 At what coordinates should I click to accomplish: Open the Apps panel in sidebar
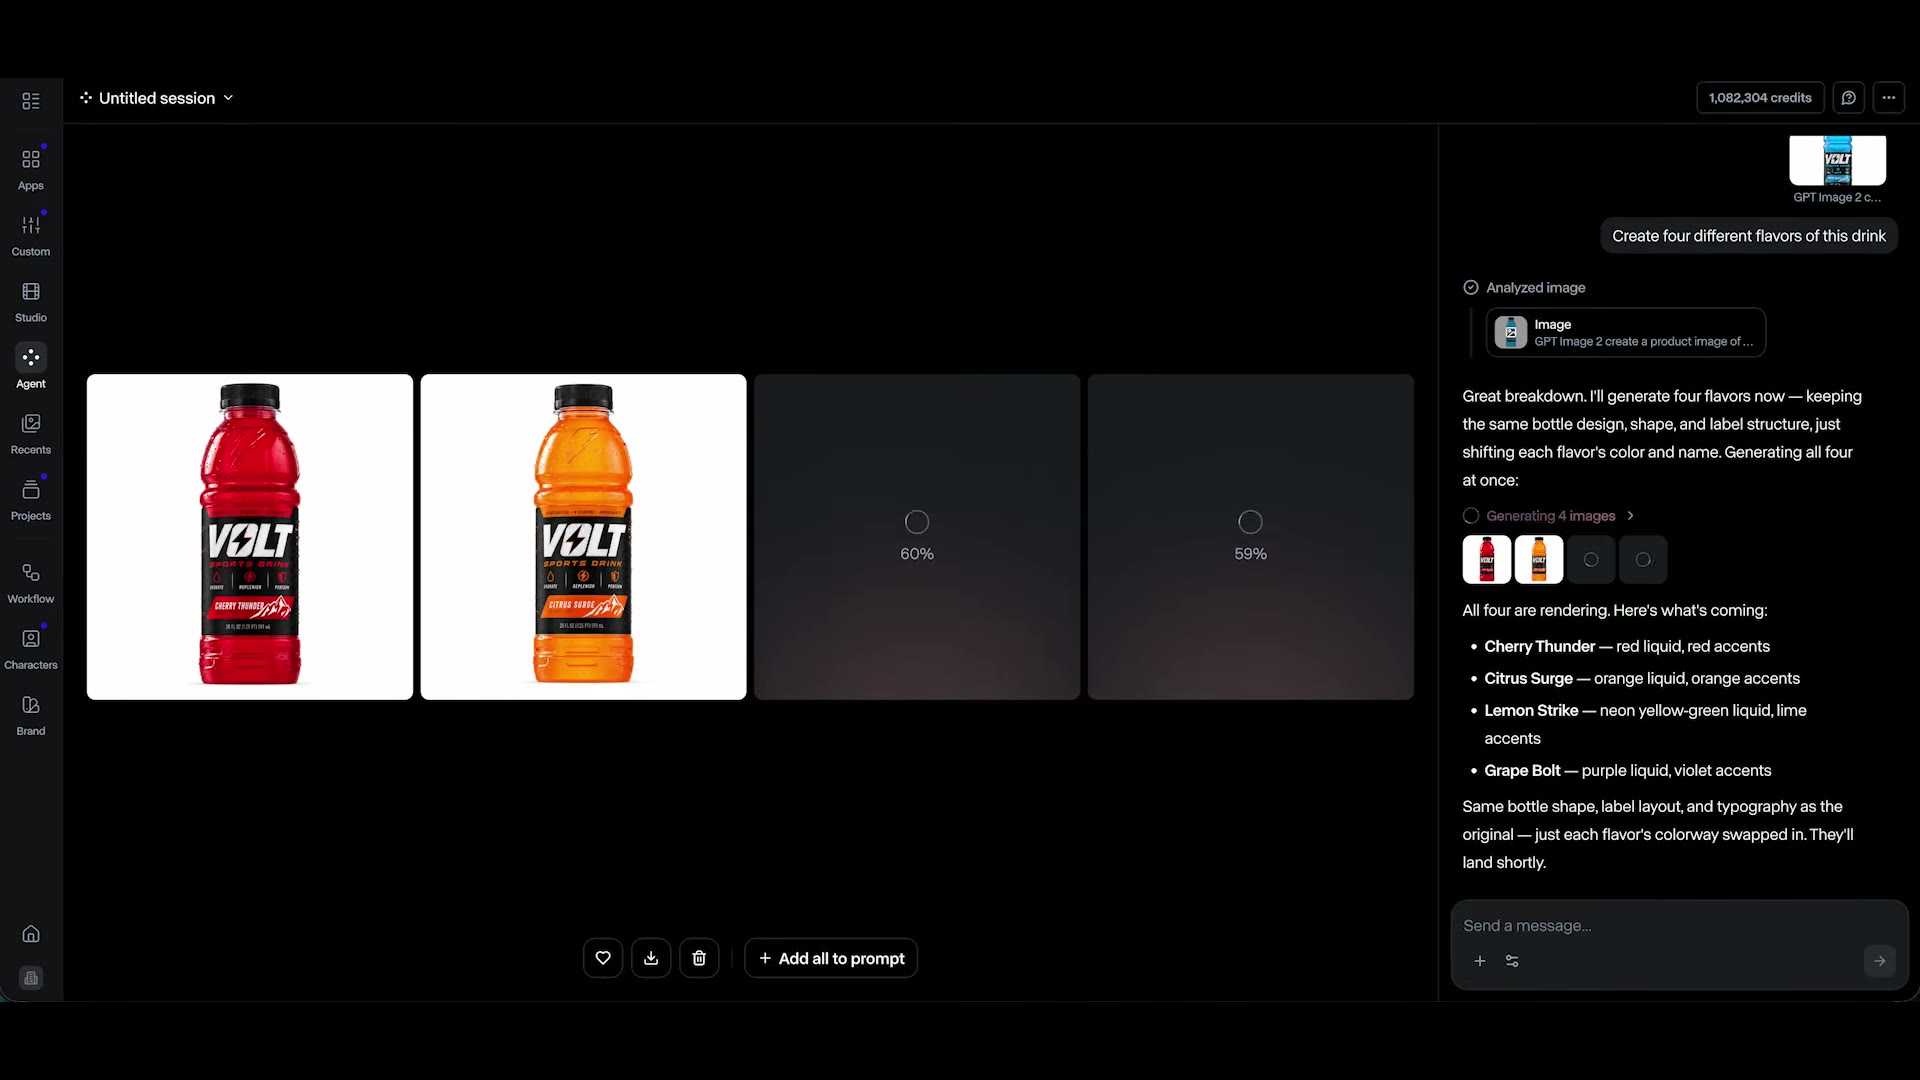[x=31, y=169]
